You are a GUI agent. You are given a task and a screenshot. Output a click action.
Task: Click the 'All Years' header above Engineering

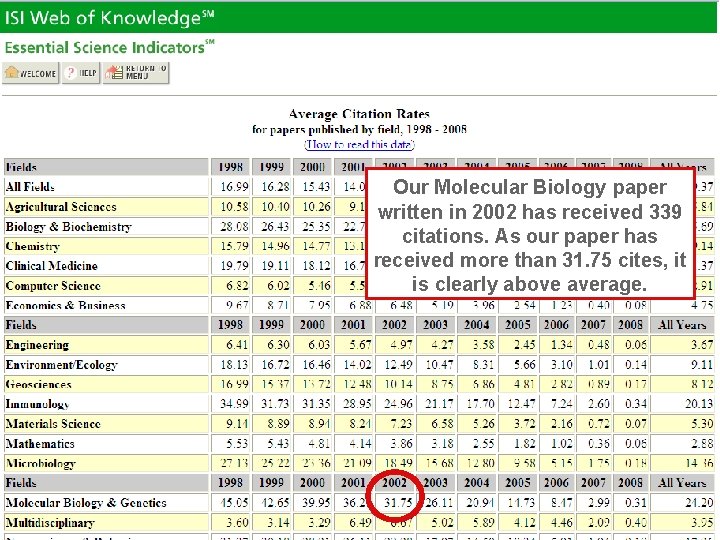(682, 325)
